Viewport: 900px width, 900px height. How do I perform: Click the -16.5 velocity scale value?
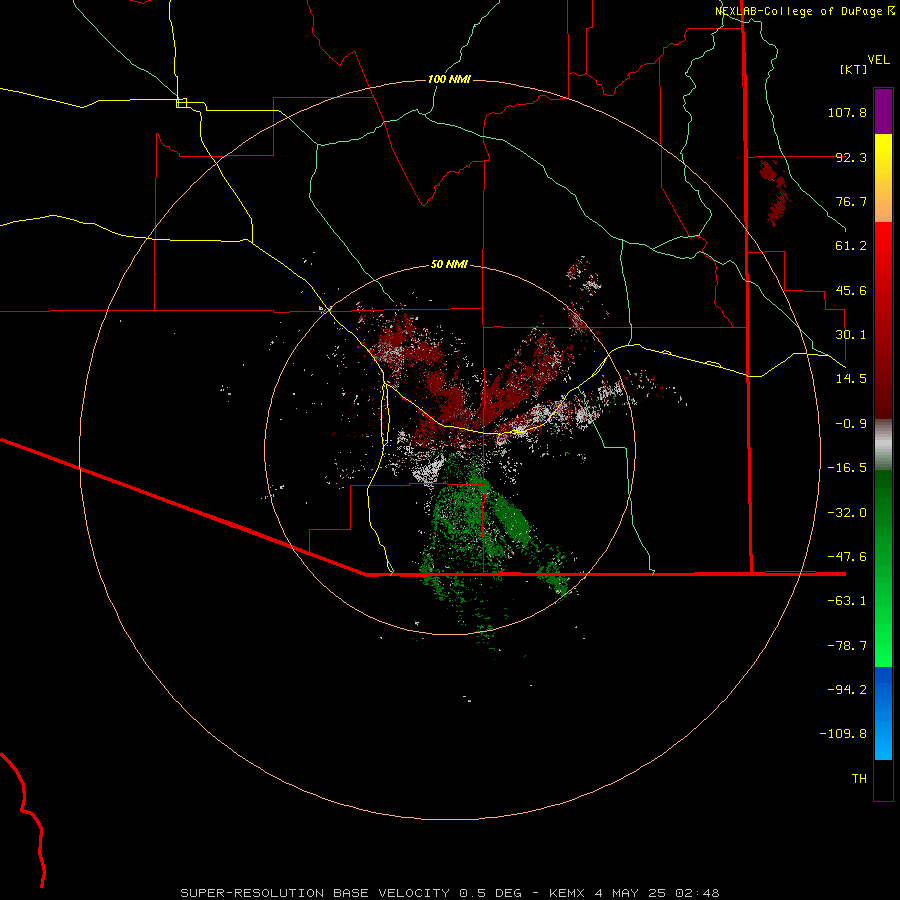(x=847, y=468)
